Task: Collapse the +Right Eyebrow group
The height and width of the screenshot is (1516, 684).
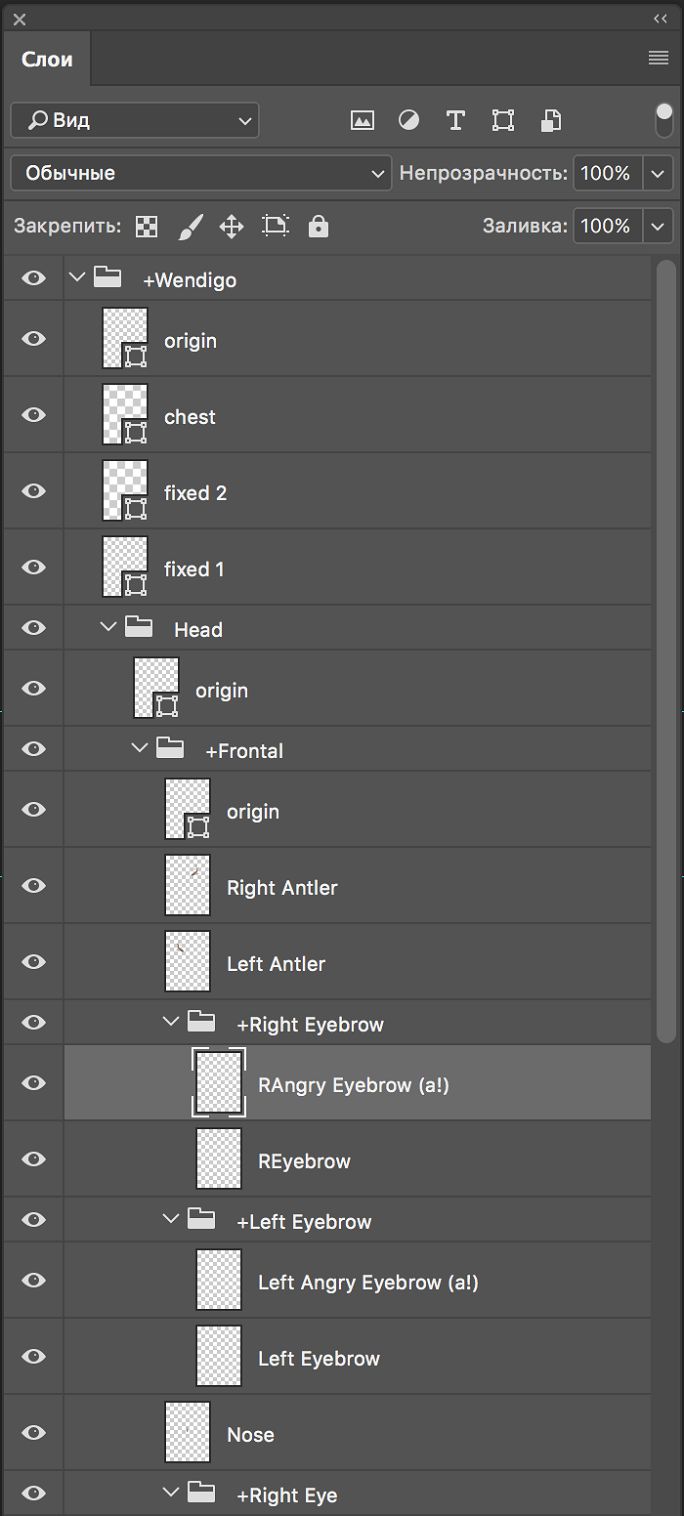Action: [x=169, y=1022]
